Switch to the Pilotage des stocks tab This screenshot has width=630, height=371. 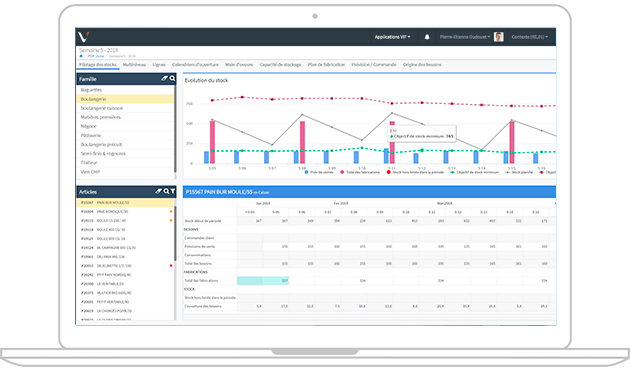pyautogui.click(x=98, y=65)
